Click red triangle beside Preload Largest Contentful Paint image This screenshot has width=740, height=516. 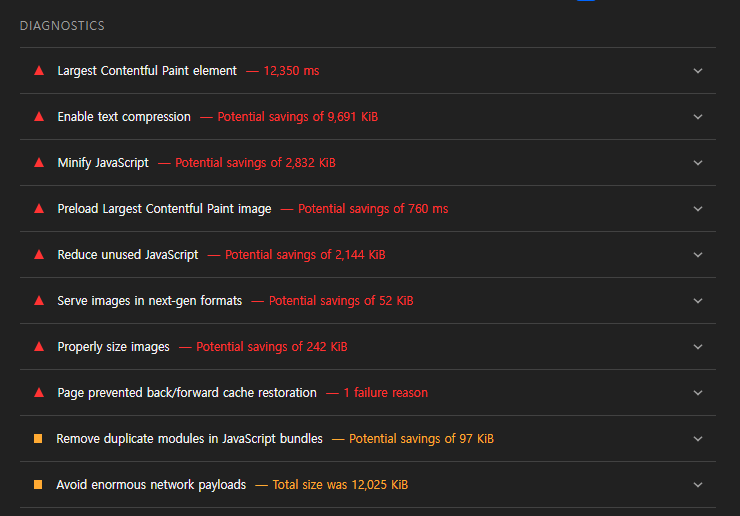coord(39,209)
